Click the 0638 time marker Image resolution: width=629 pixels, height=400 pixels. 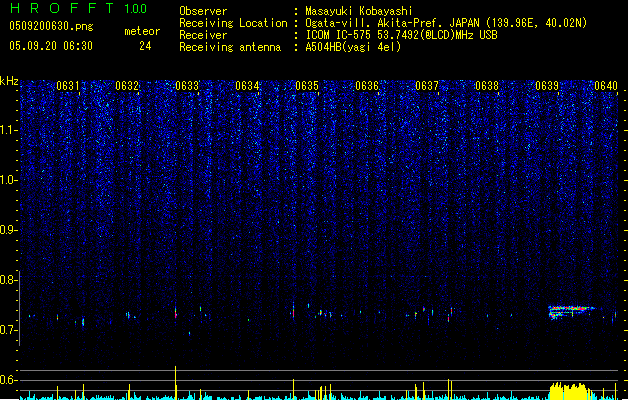[x=487, y=86]
